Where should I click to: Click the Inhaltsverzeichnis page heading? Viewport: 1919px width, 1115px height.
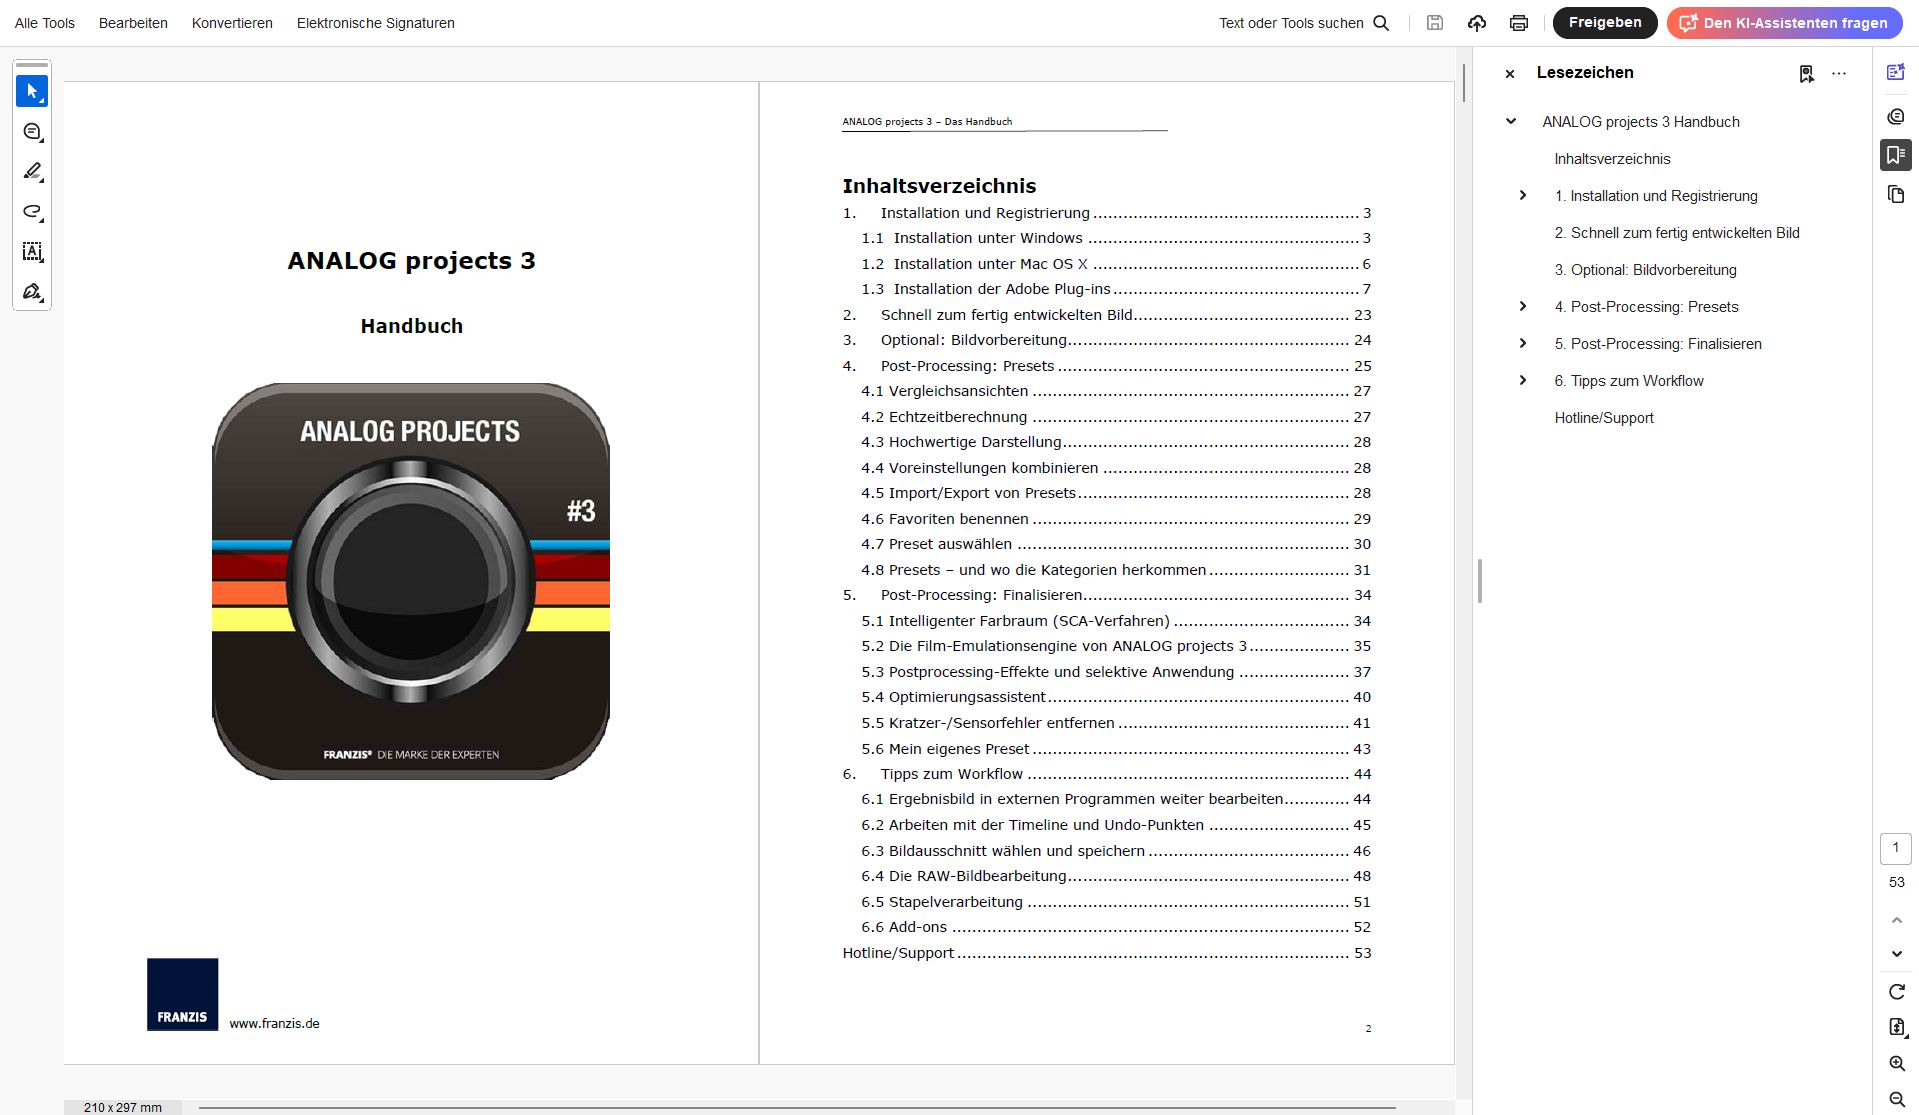pos(939,186)
